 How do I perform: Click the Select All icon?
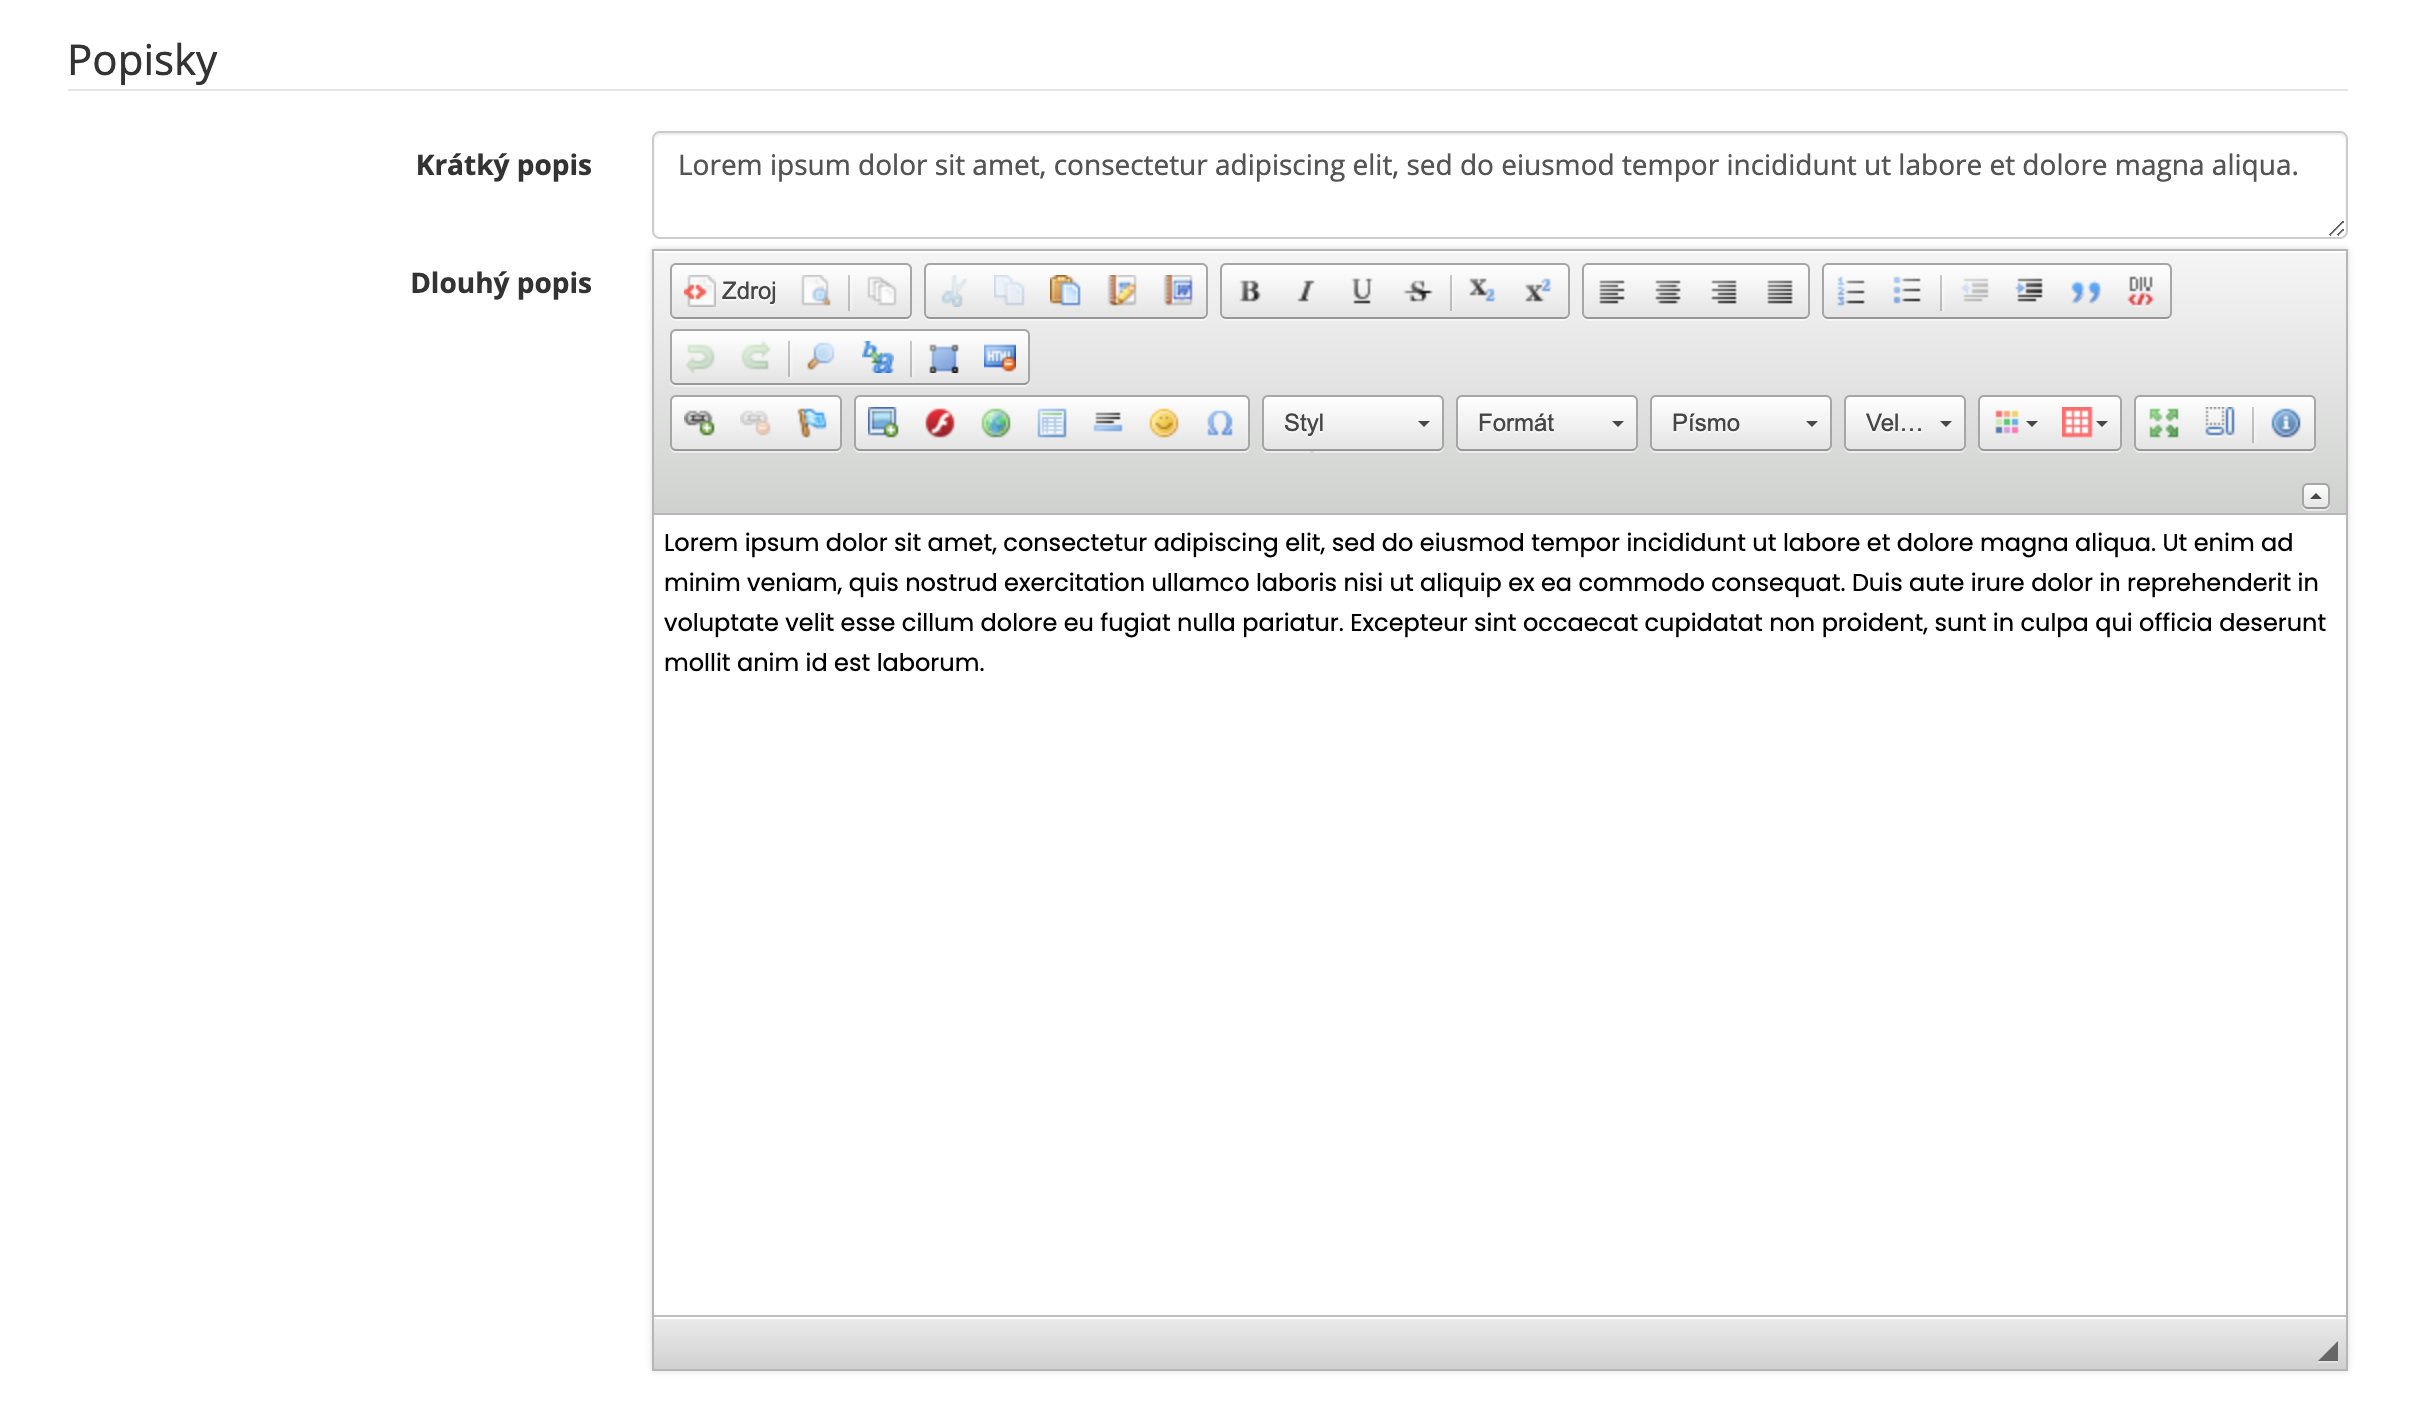point(944,357)
